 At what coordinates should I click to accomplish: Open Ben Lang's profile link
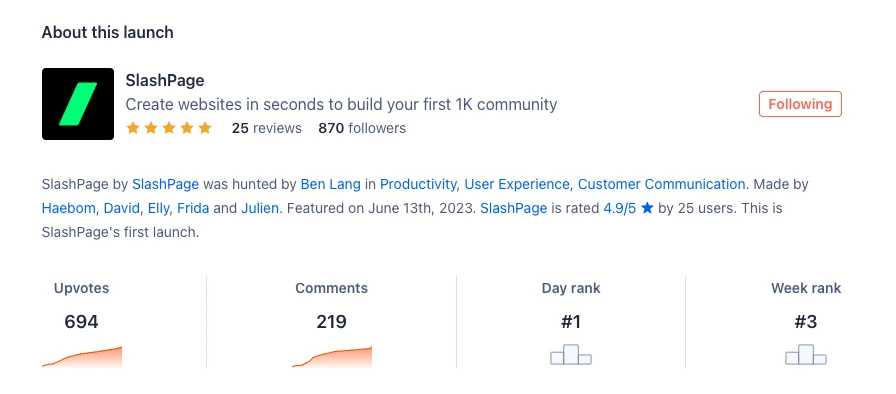pos(331,184)
